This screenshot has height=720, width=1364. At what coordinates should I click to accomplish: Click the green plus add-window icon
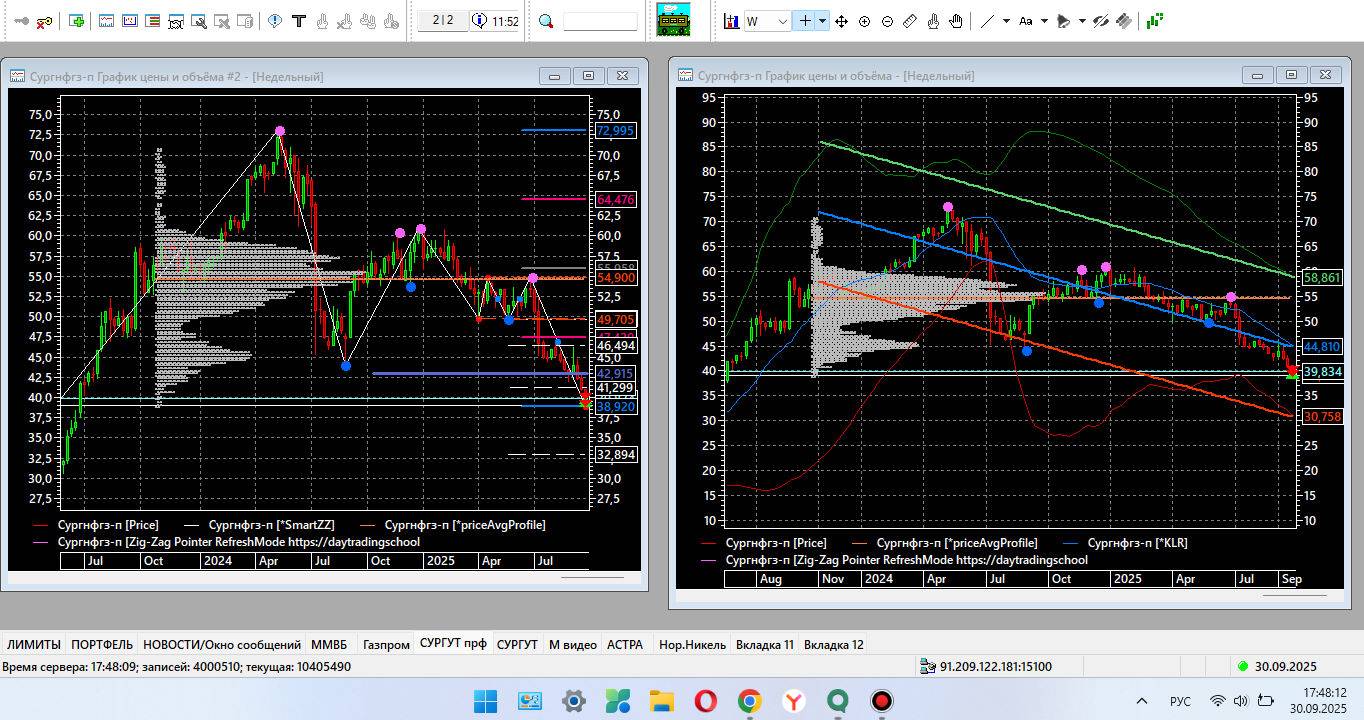77,21
